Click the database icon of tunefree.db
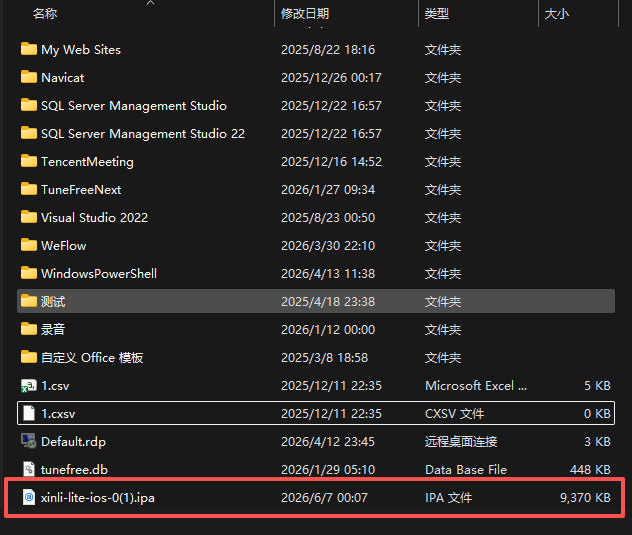632x535 pixels. pyautogui.click(x=29, y=469)
